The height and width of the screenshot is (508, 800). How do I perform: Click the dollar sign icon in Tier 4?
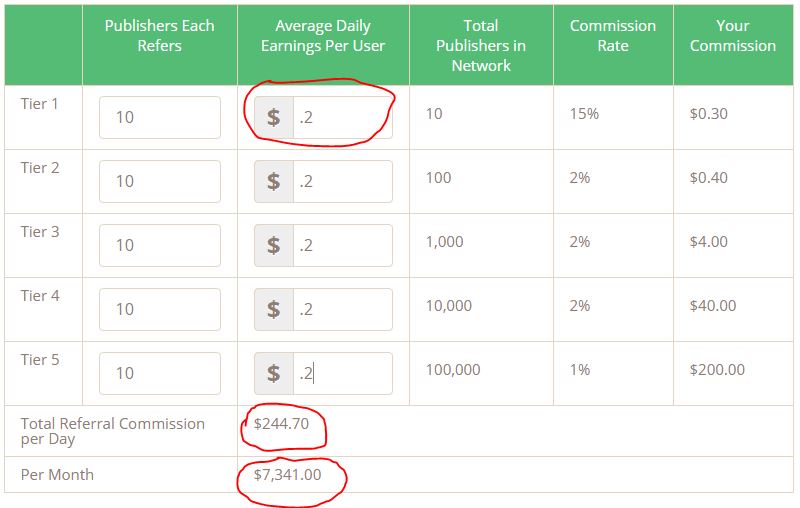274,310
